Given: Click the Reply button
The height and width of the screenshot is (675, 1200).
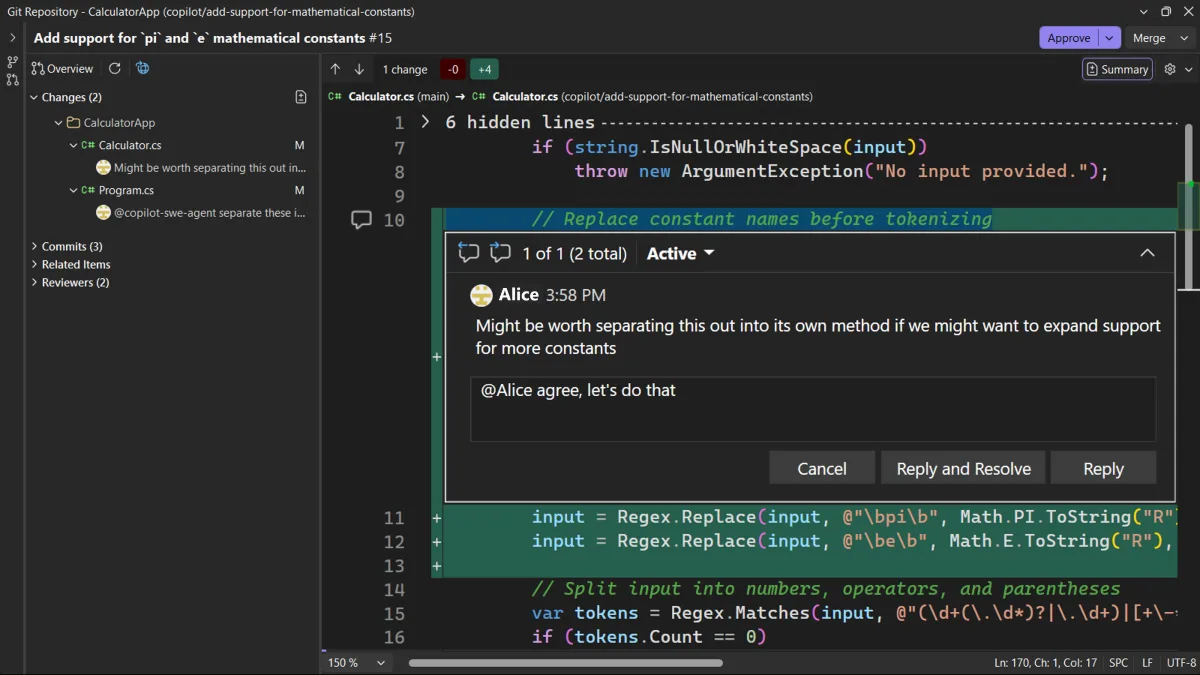Looking at the screenshot, I should click(1103, 468).
